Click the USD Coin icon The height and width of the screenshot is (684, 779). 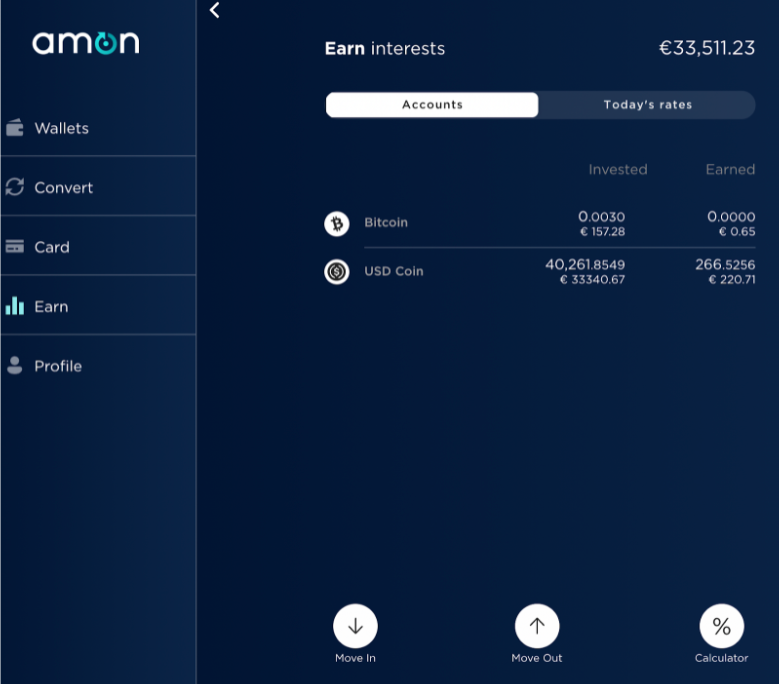pos(337,272)
